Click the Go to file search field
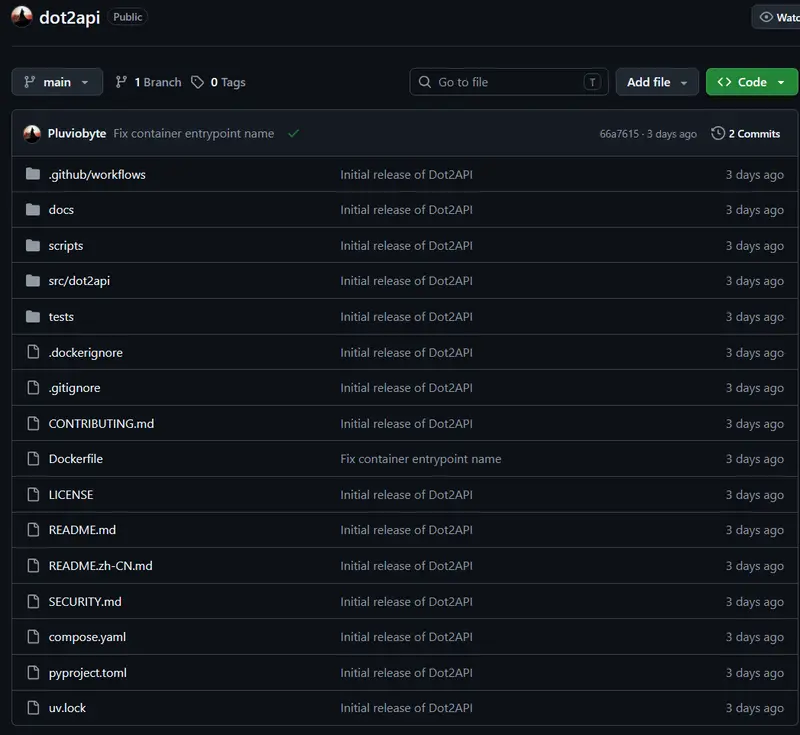Screen dimensions: 800x735 click(x=509, y=82)
